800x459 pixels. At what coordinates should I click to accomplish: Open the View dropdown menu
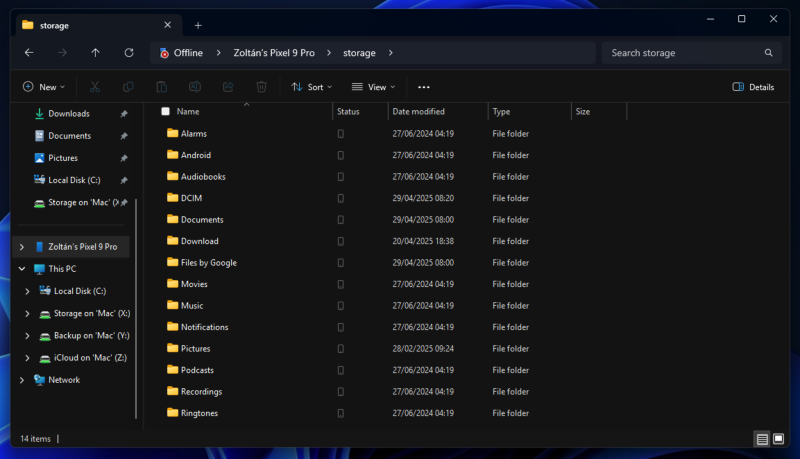tap(373, 87)
